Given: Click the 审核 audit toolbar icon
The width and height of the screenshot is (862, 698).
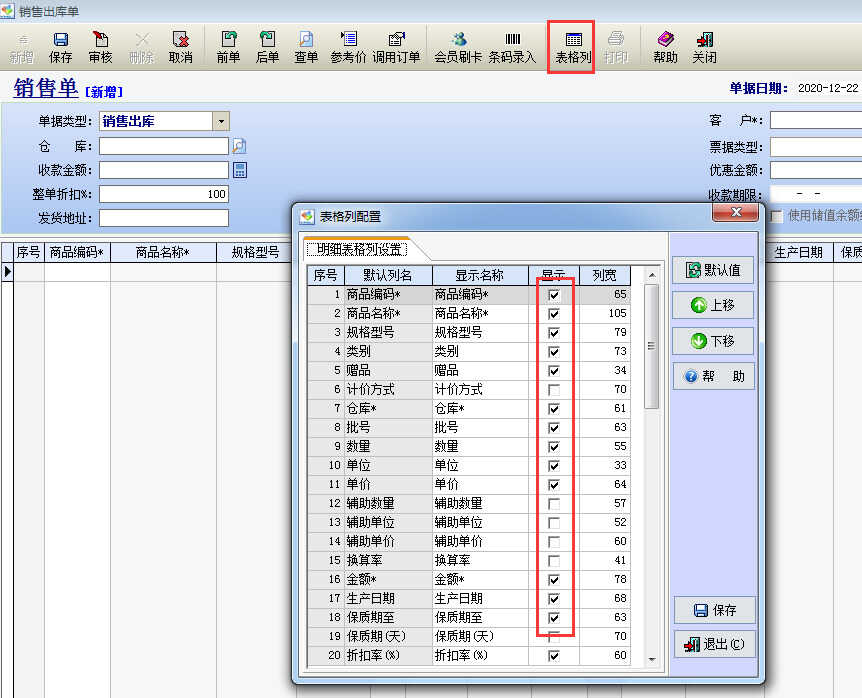Looking at the screenshot, I should [x=100, y=47].
